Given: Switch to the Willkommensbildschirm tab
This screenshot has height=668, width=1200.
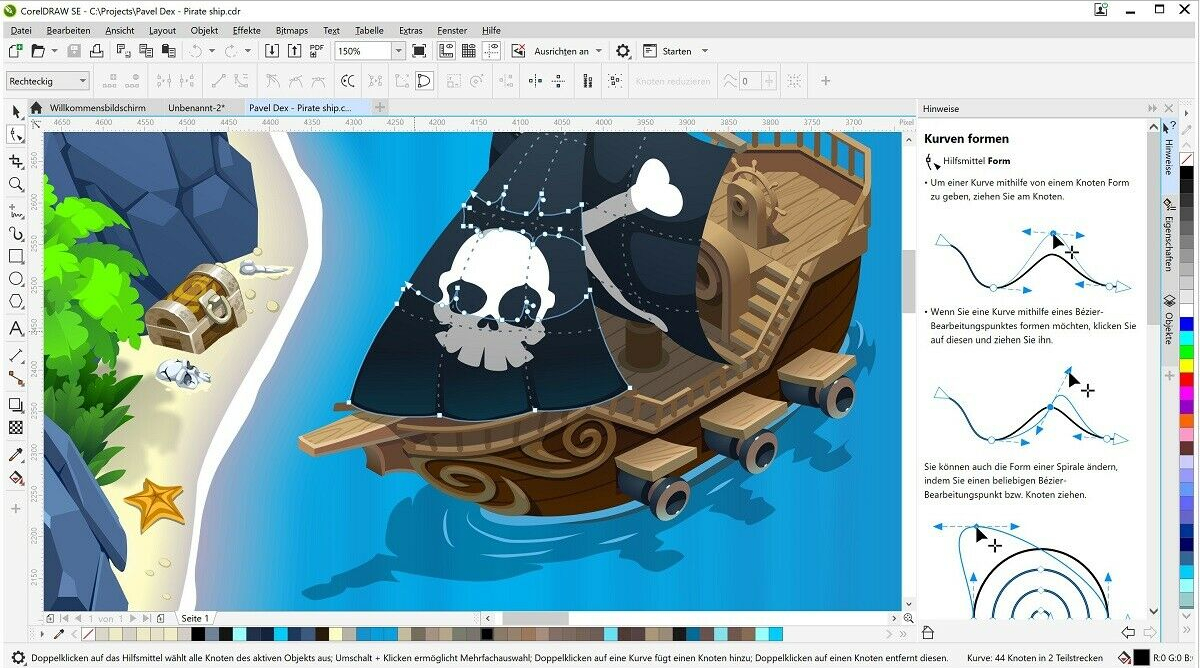Looking at the screenshot, I should [x=97, y=107].
